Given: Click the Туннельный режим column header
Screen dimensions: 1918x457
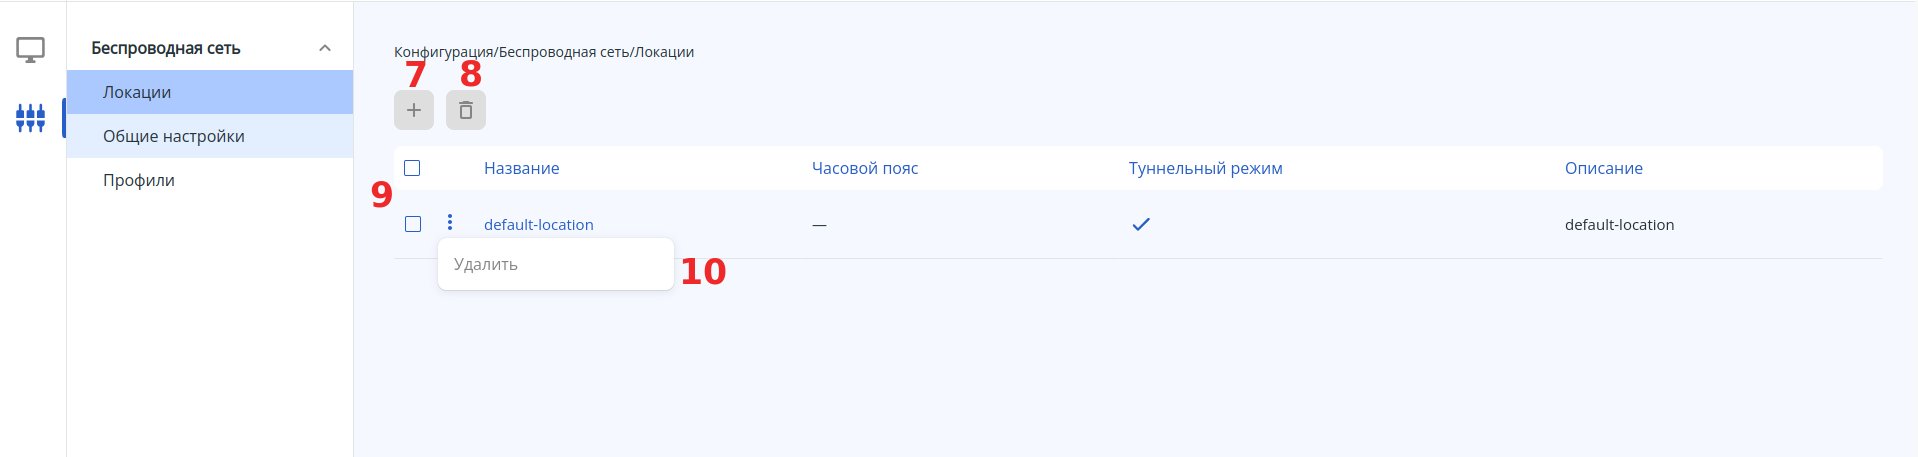Looking at the screenshot, I should point(1205,168).
